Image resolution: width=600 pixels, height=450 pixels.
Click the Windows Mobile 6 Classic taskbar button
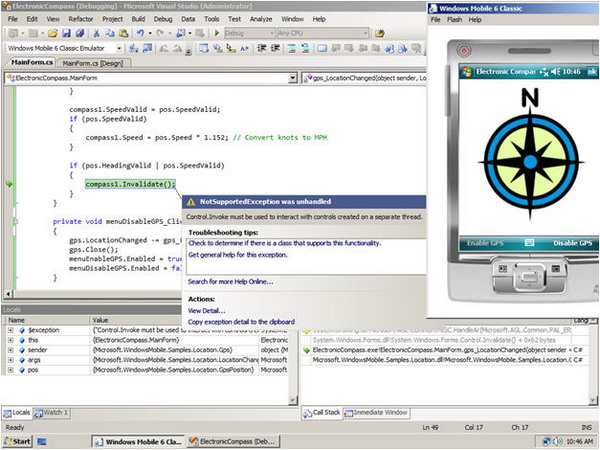138,442
